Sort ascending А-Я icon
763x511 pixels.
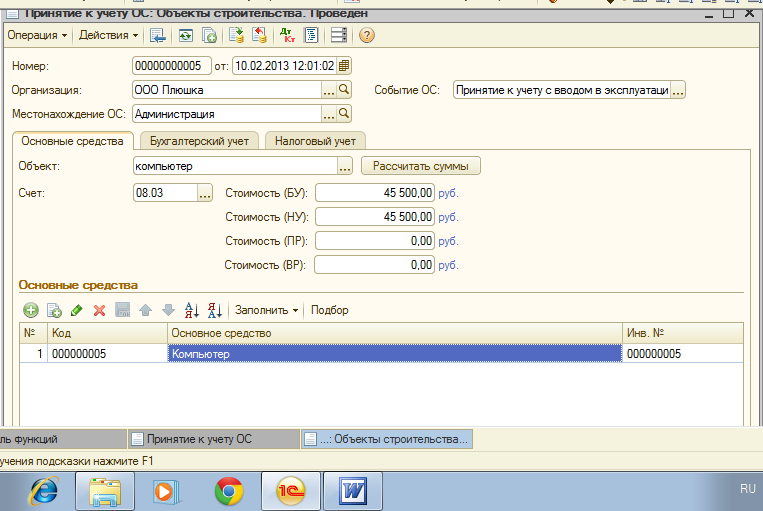point(192,310)
